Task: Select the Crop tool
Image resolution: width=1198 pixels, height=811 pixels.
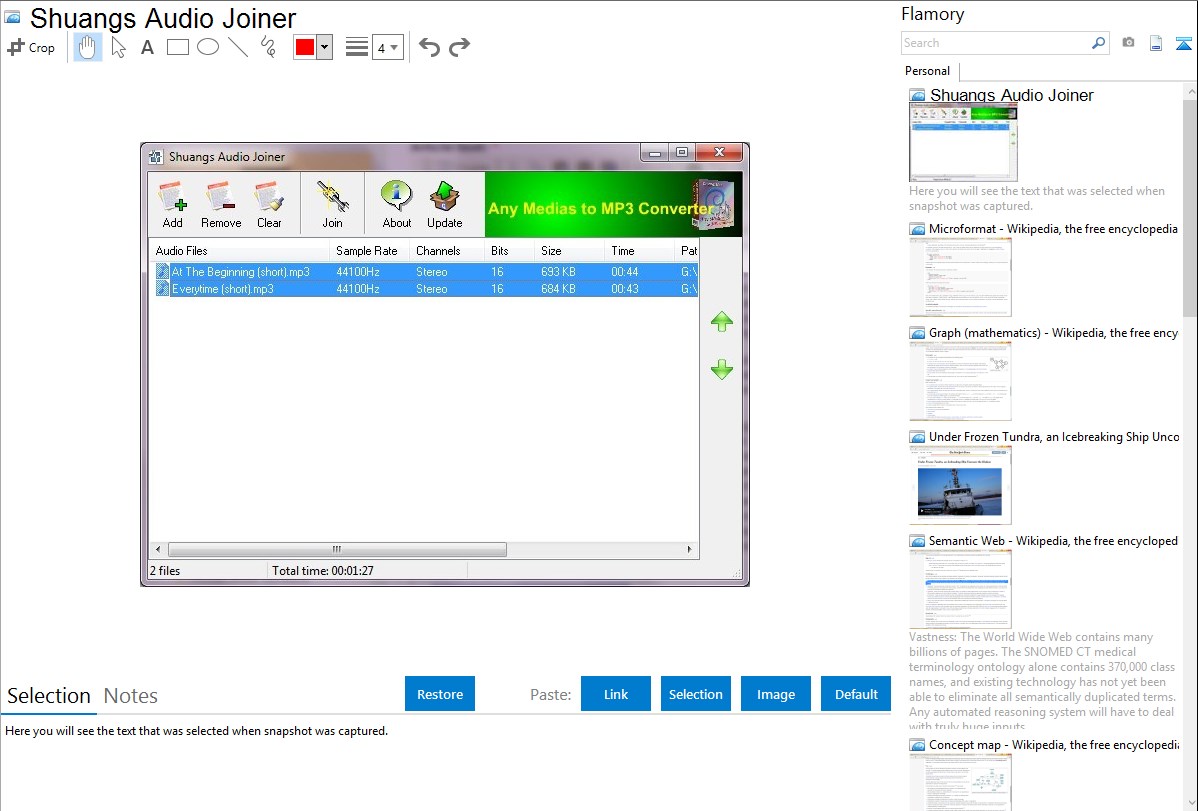Action: (x=31, y=47)
